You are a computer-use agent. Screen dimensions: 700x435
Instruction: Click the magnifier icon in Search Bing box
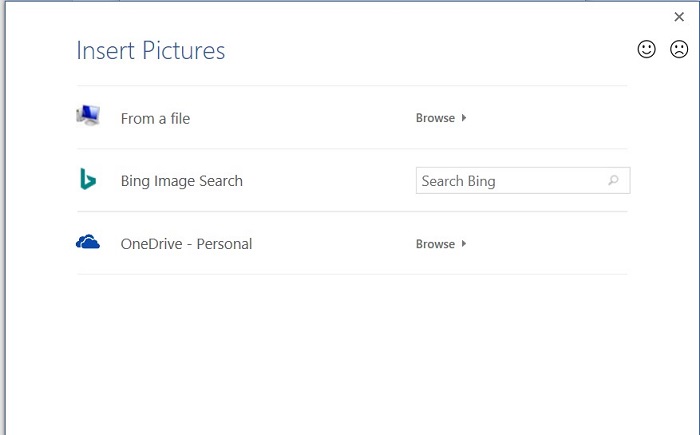click(x=613, y=181)
